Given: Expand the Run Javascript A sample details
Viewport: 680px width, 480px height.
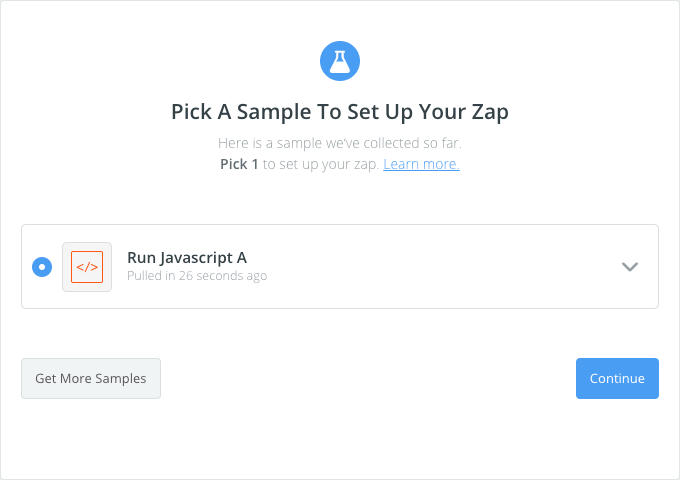Looking at the screenshot, I should tap(630, 267).
